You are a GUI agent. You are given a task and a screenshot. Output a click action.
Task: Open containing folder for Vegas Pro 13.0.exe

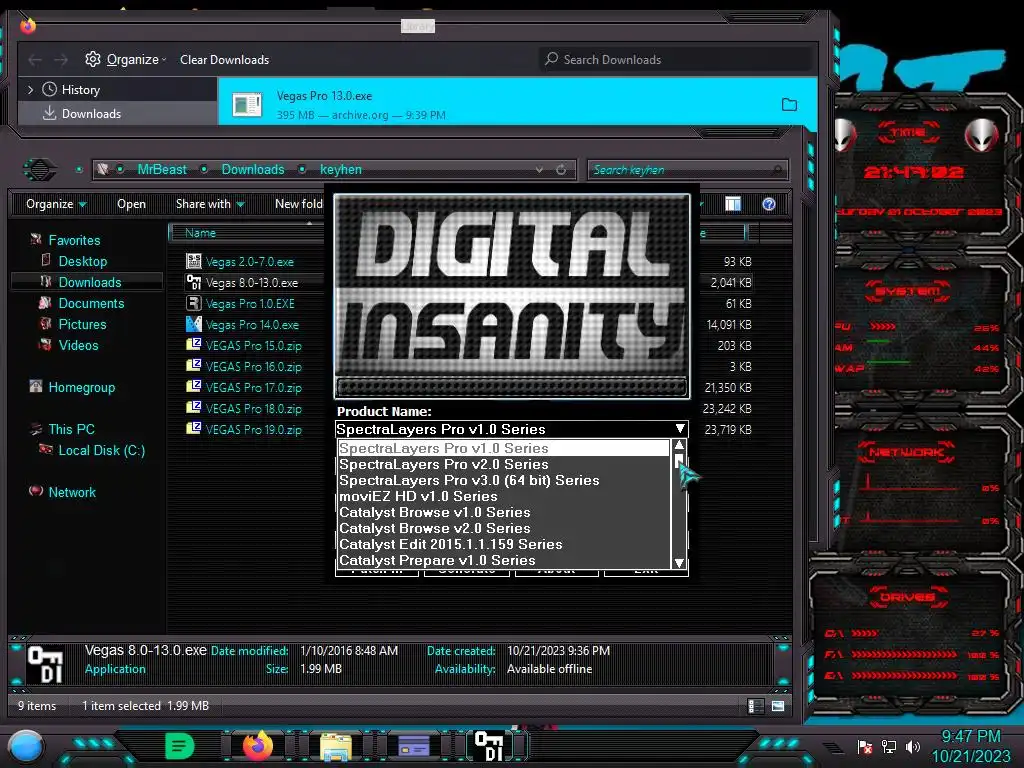click(789, 104)
